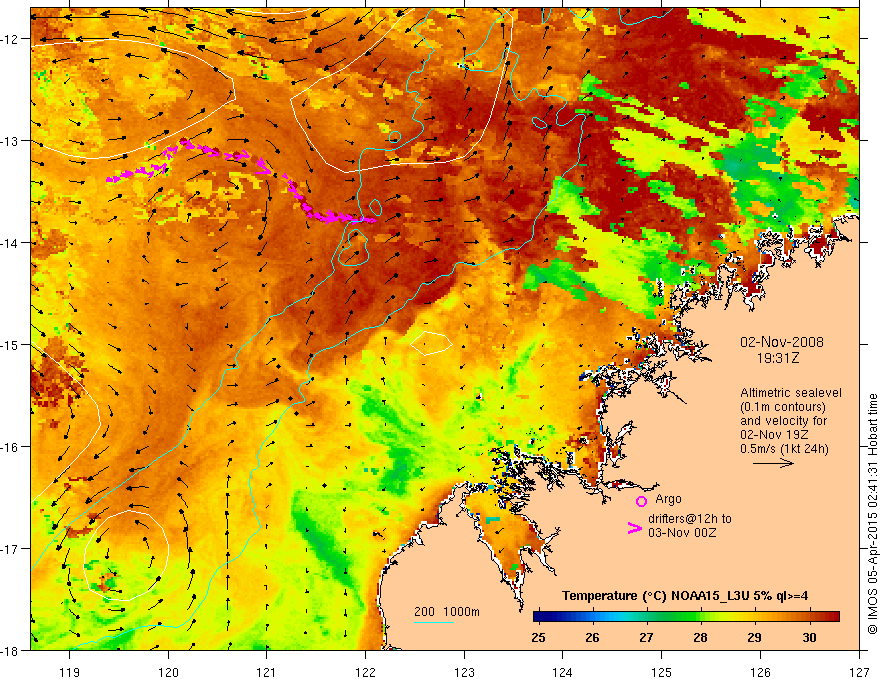880x680 pixels.
Task: Click the latitude axis label -18
Action: (x=10, y=650)
